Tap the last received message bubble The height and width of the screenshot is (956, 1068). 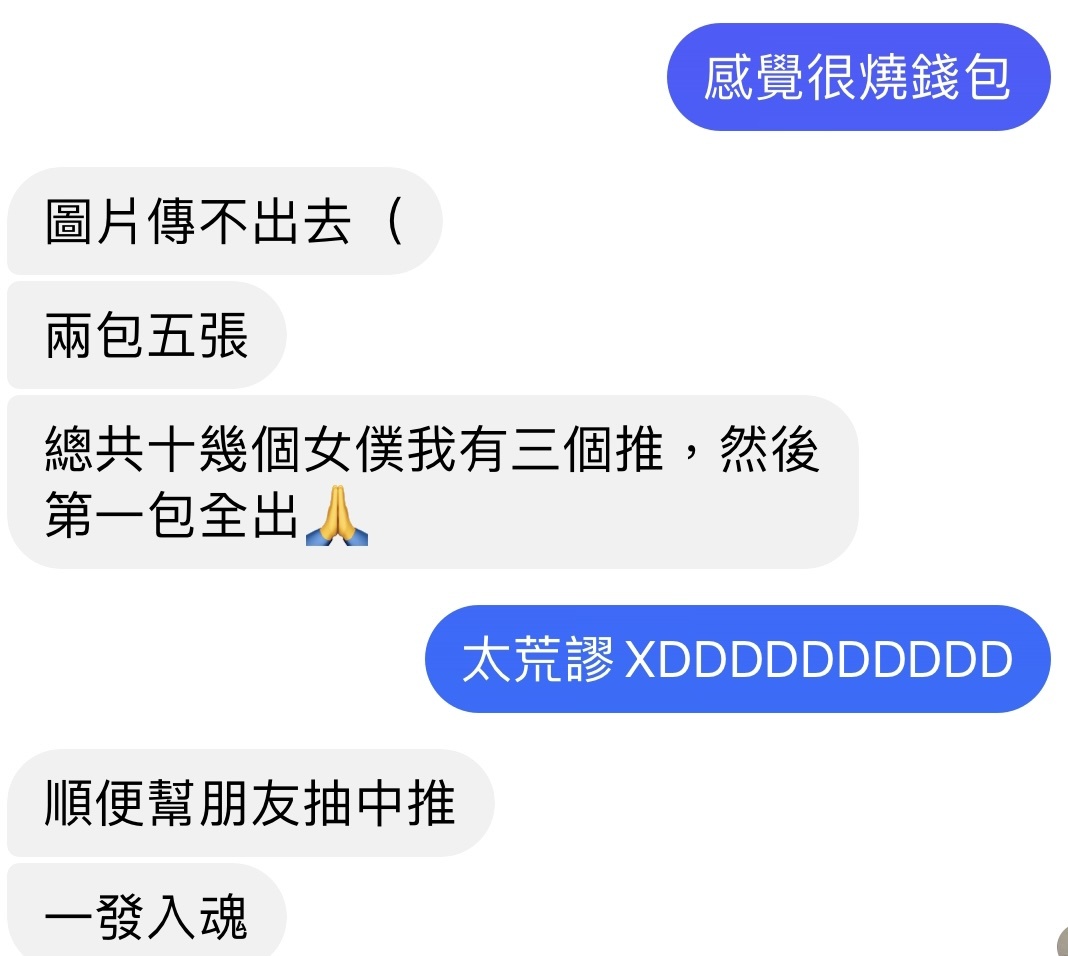pyautogui.click(x=146, y=912)
